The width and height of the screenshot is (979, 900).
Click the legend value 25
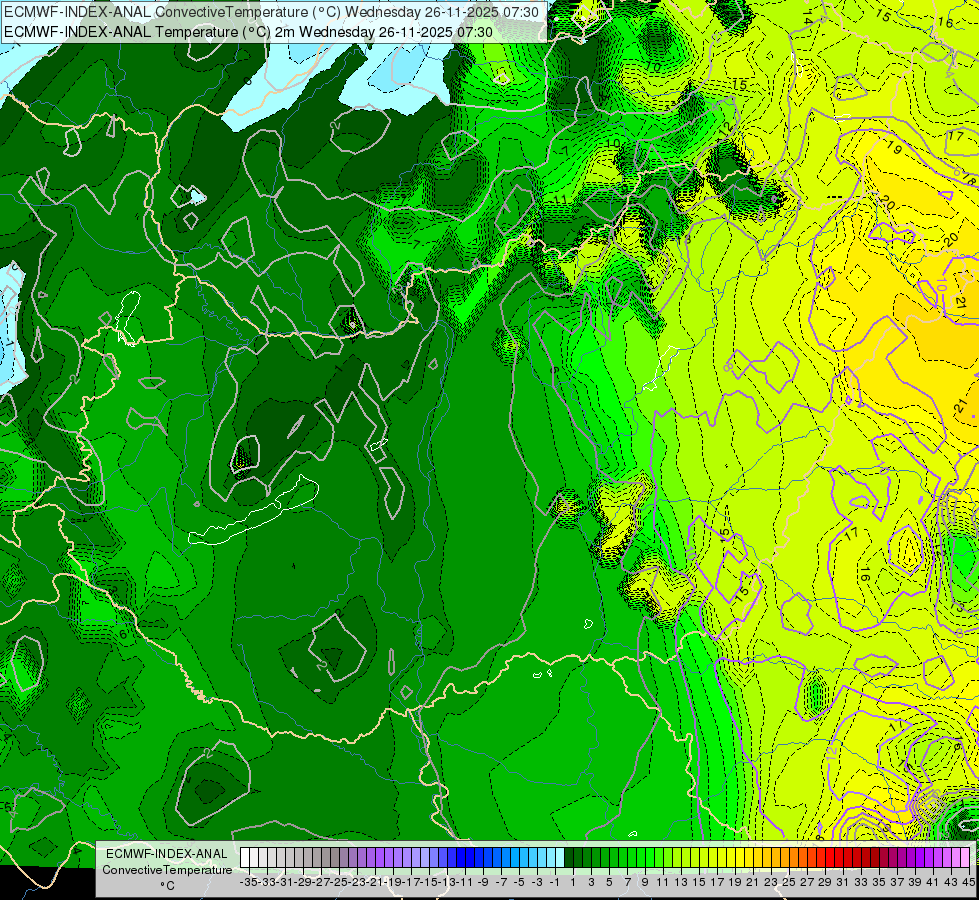coord(790,882)
